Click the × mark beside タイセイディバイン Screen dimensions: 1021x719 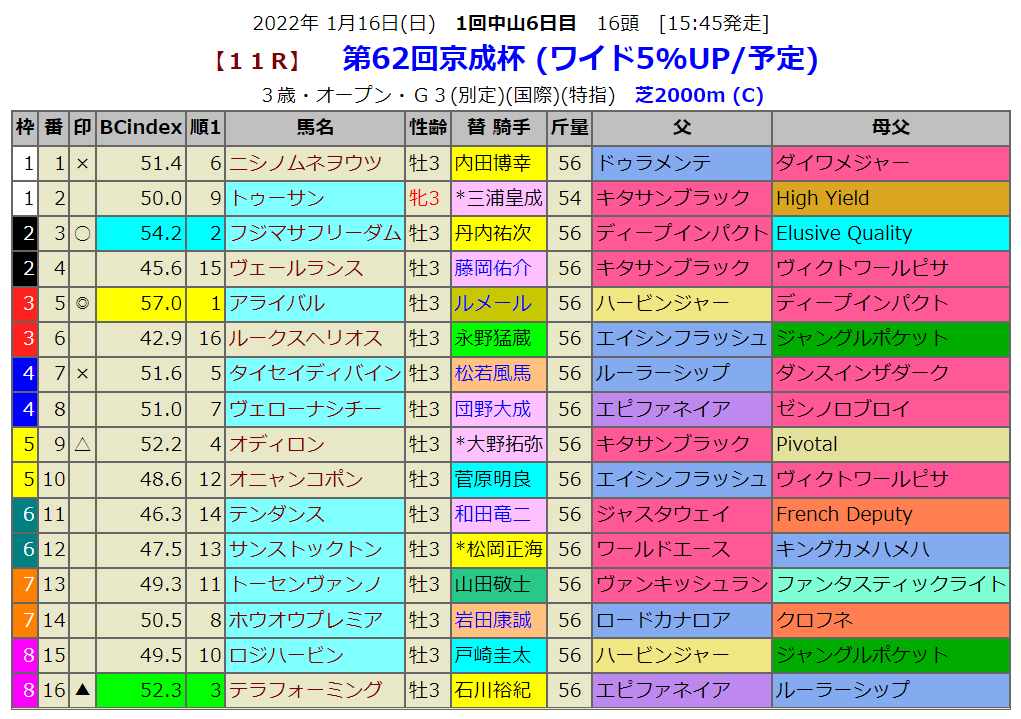point(83,374)
